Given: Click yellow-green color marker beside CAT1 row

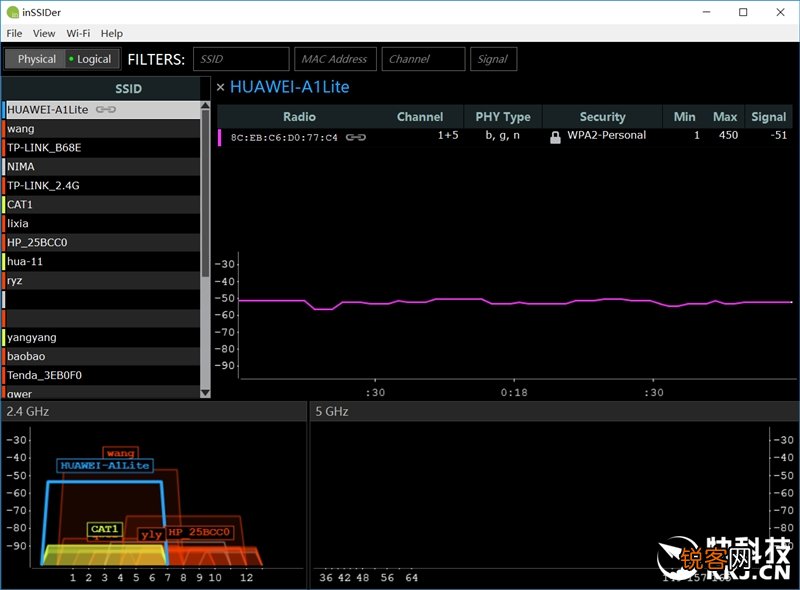Looking at the screenshot, I should click(4, 204).
